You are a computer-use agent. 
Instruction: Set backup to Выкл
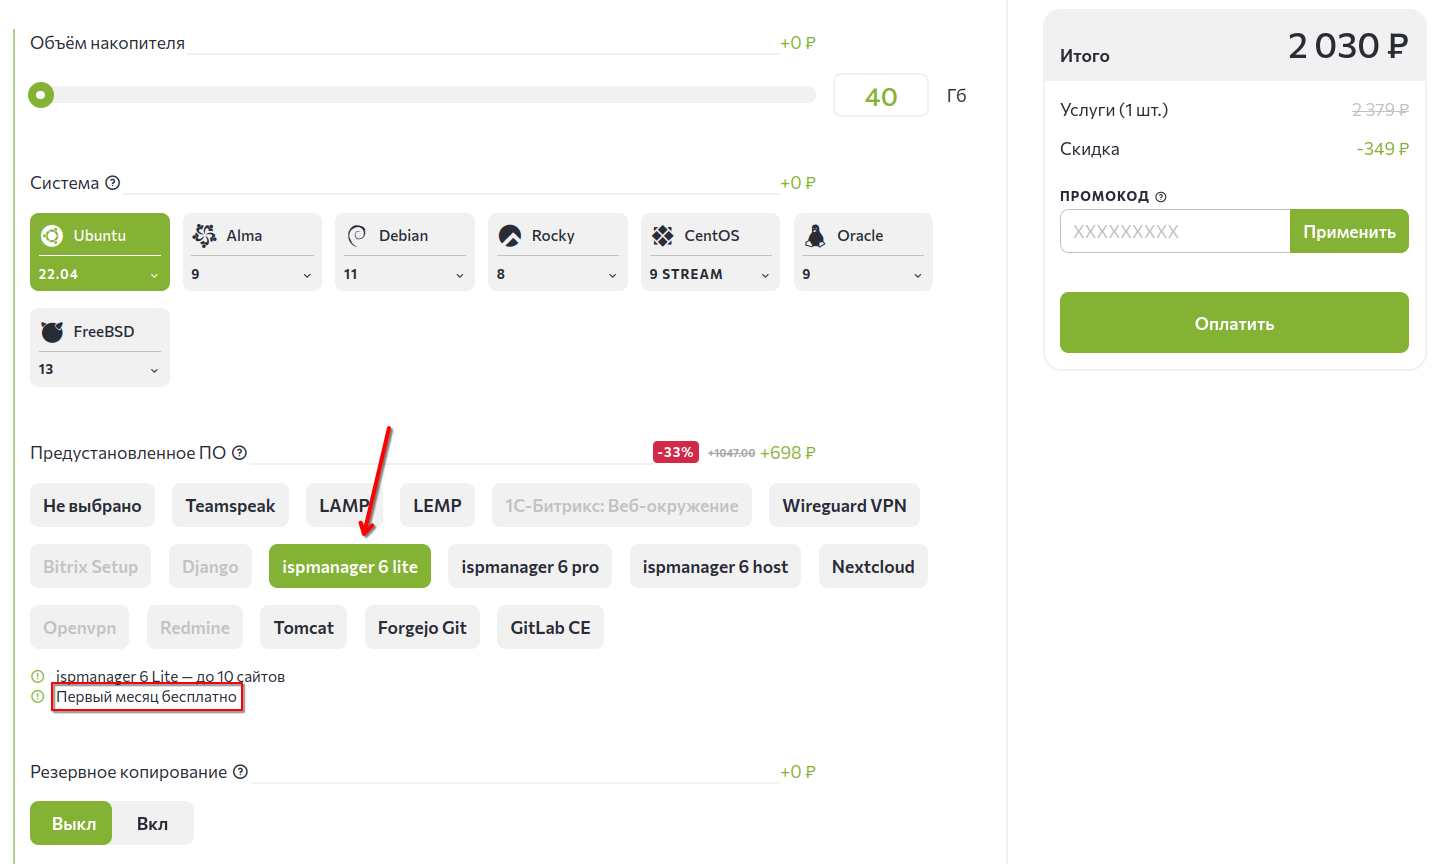pyautogui.click(x=72, y=823)
